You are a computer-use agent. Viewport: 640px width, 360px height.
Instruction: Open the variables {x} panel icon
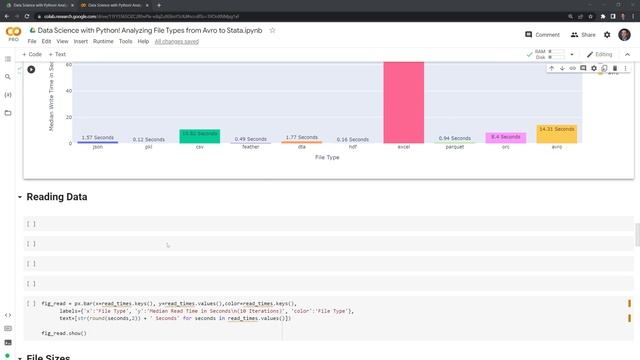[8, 95]
